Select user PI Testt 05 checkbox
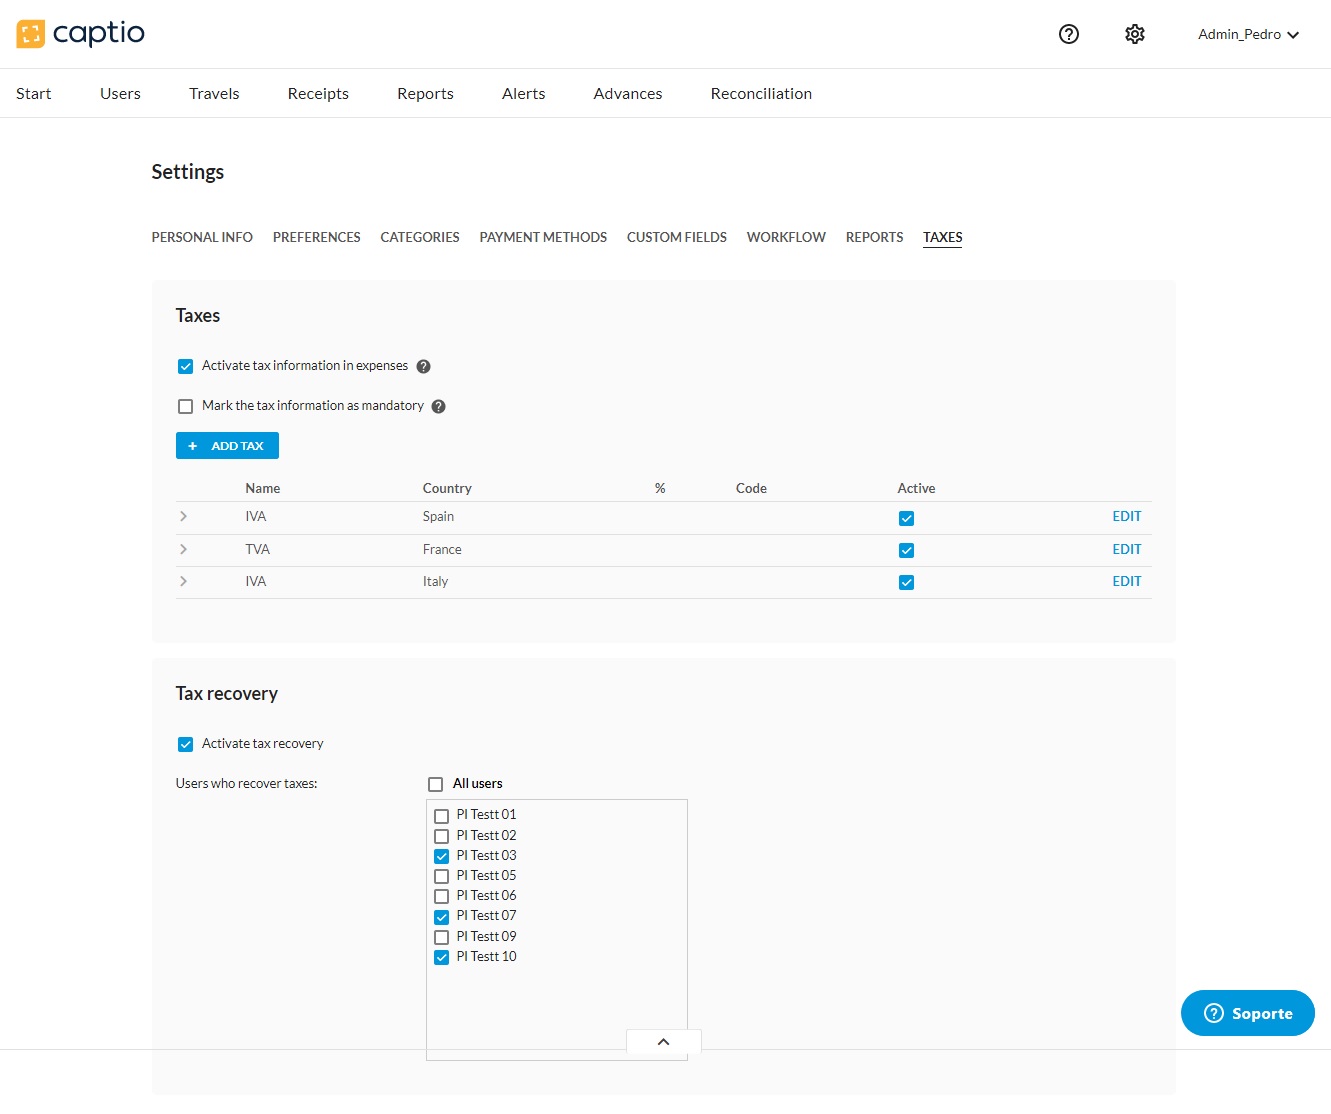Screen dimensions: 1331x1114 click(441, 877)
